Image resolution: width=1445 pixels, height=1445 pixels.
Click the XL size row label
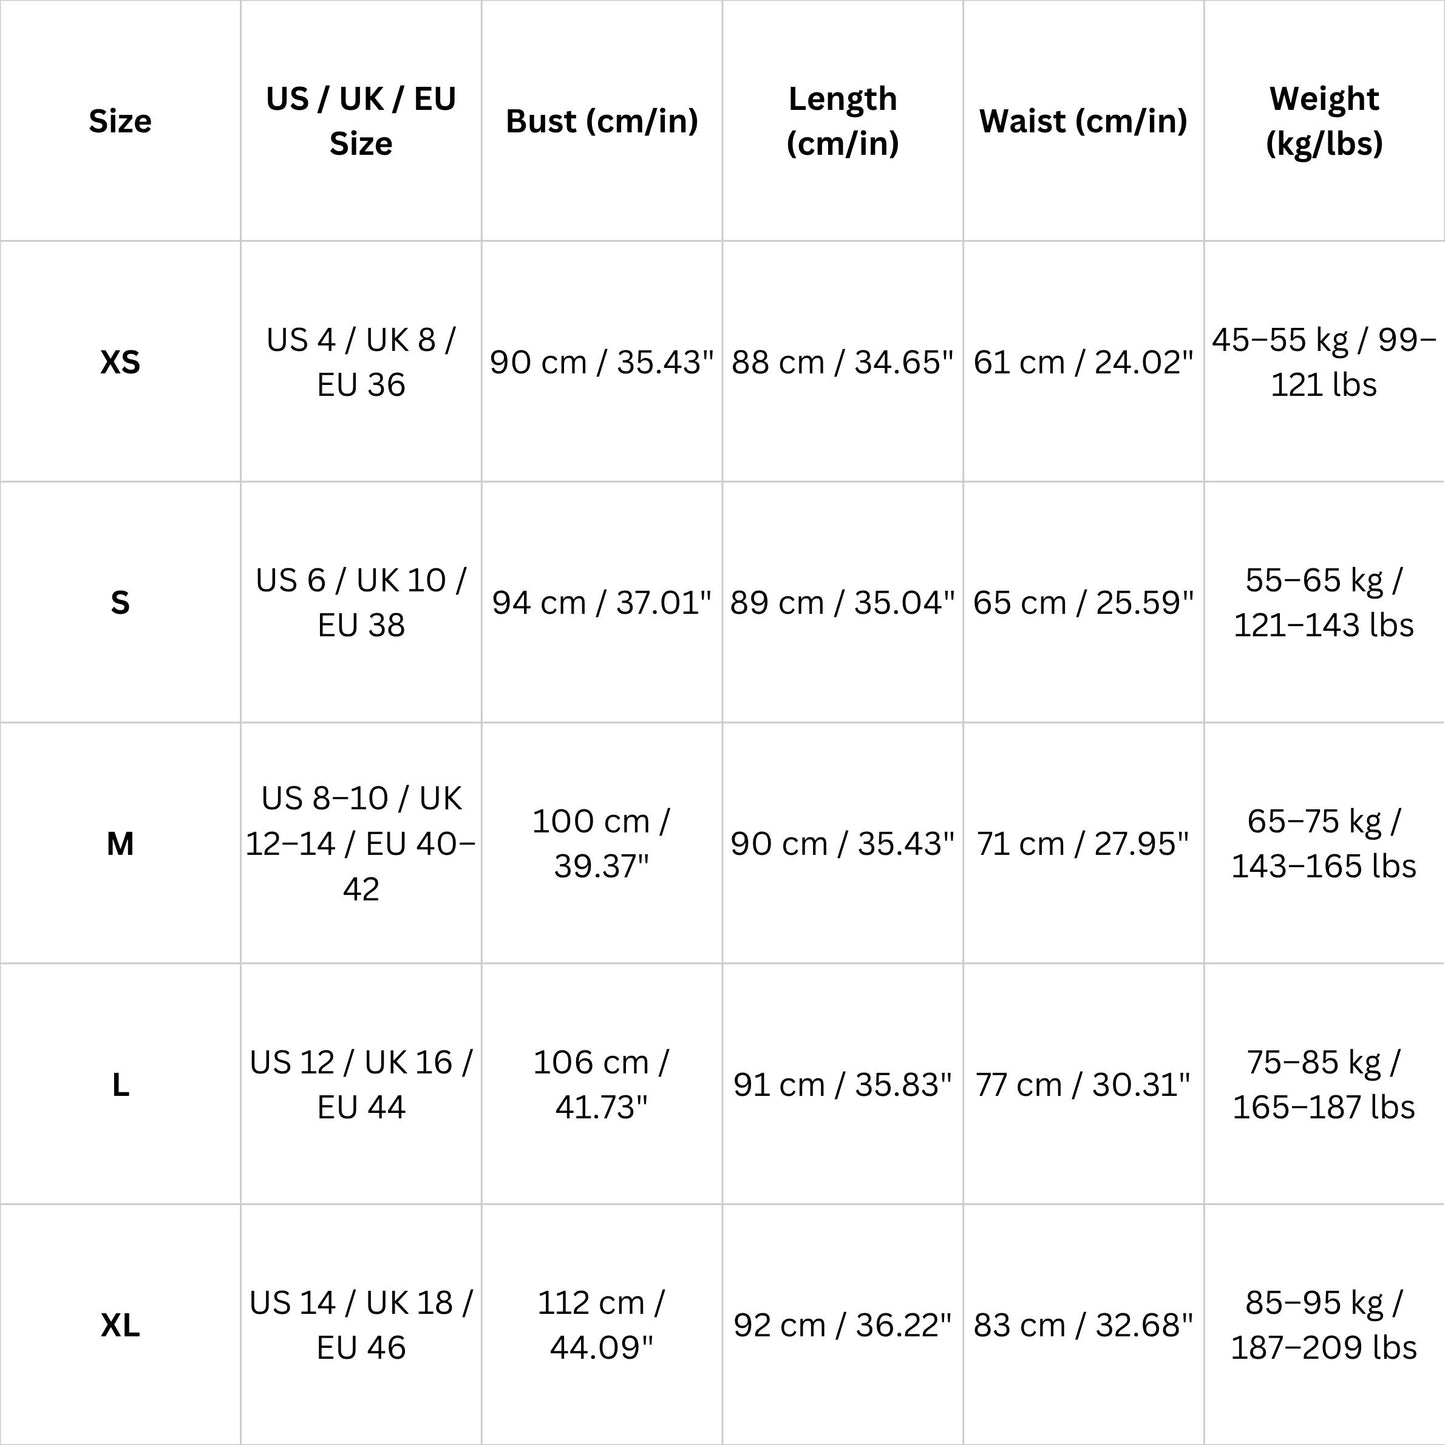[x=120, y=1326]
